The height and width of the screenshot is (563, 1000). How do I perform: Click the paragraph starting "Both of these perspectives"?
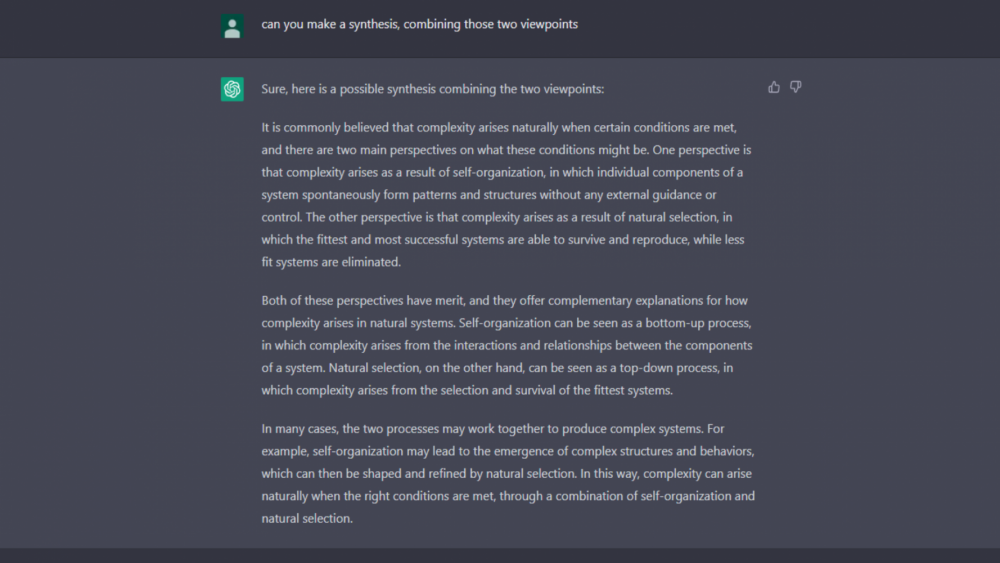pyautogui.click(x=506, y=345)
